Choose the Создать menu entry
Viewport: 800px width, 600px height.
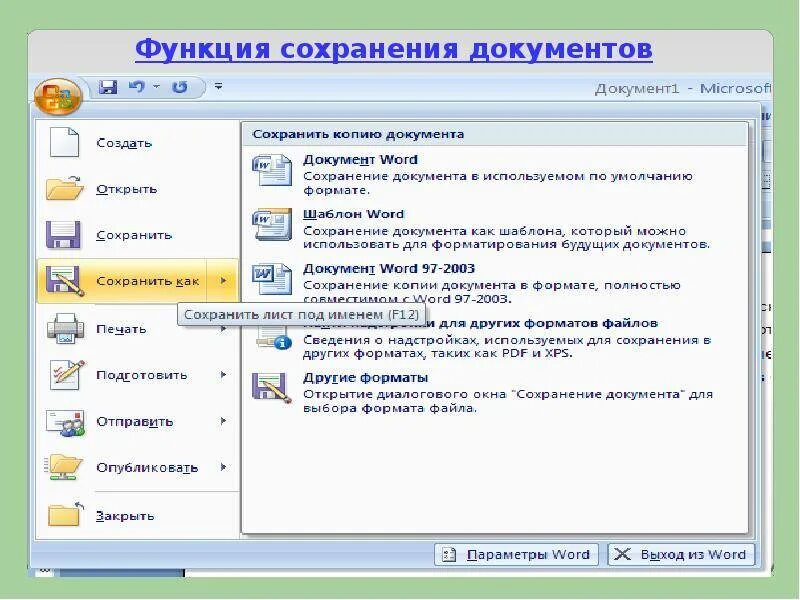coord(138,143)
